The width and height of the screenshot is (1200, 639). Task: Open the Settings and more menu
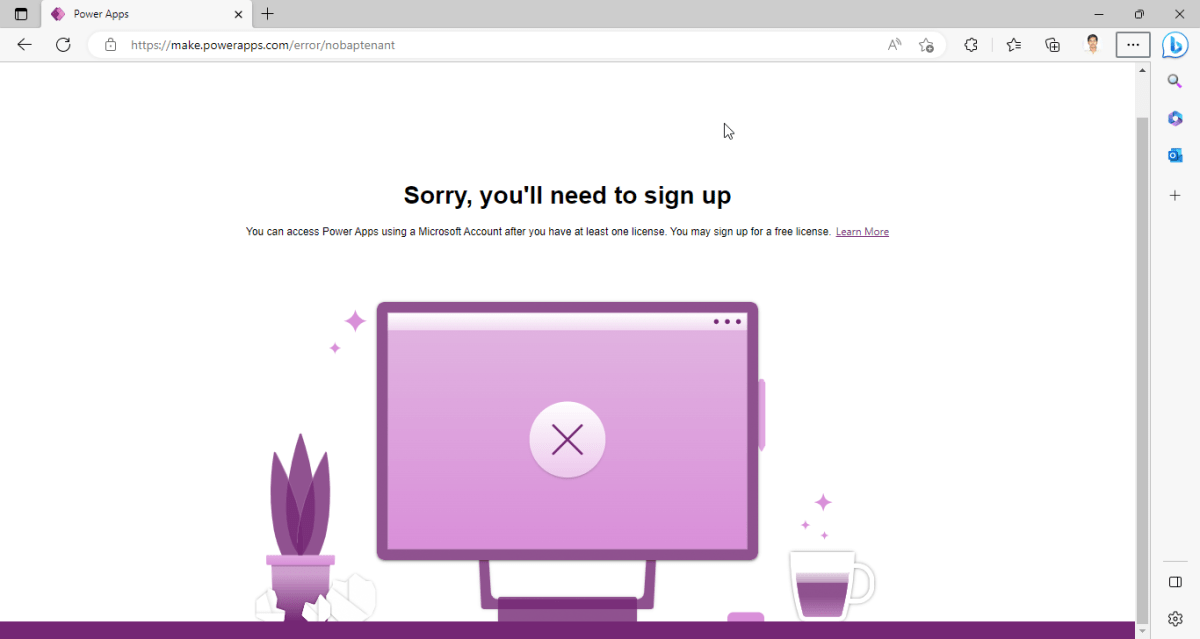[1132, 44]
